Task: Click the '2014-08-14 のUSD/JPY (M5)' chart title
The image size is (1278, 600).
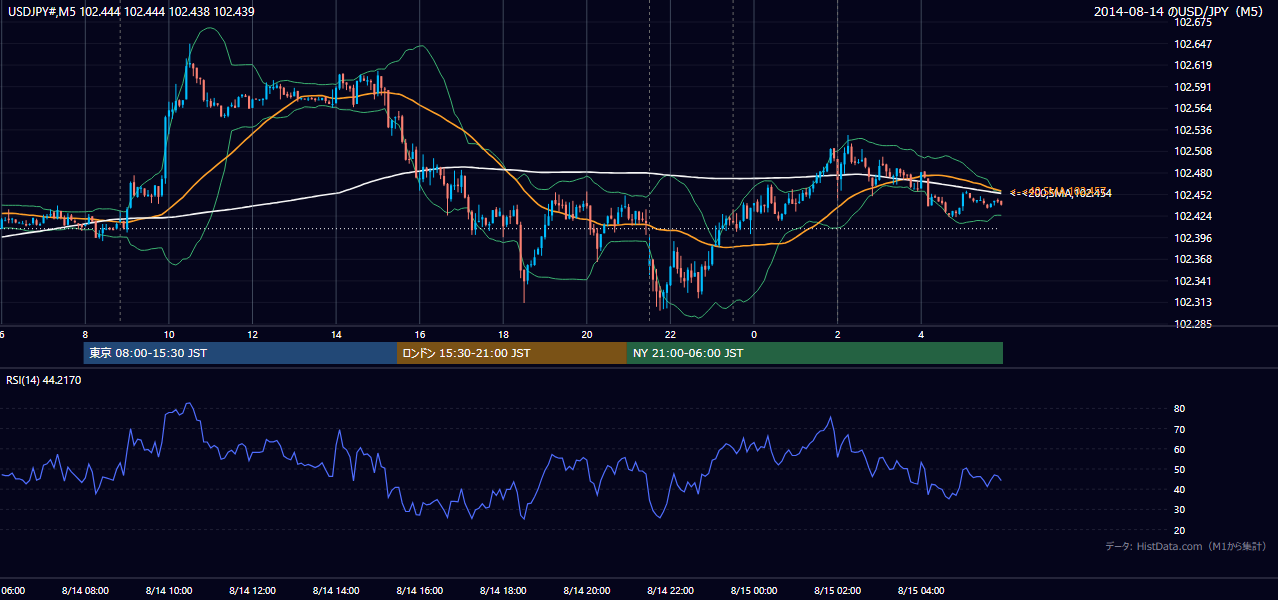Action: pos(1180,12)
